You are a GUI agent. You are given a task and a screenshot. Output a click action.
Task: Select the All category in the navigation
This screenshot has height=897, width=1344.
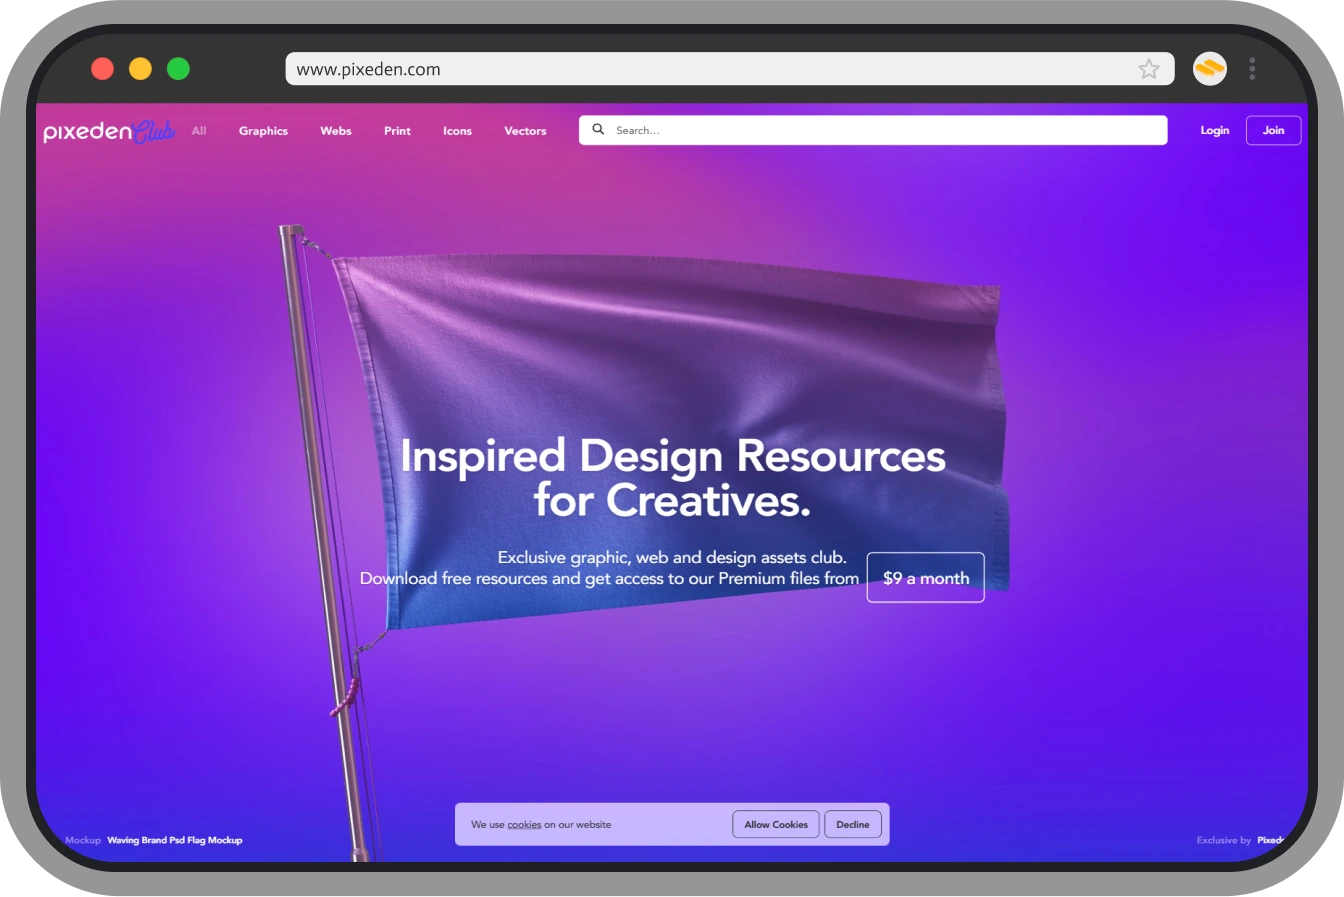pos(198,130)
